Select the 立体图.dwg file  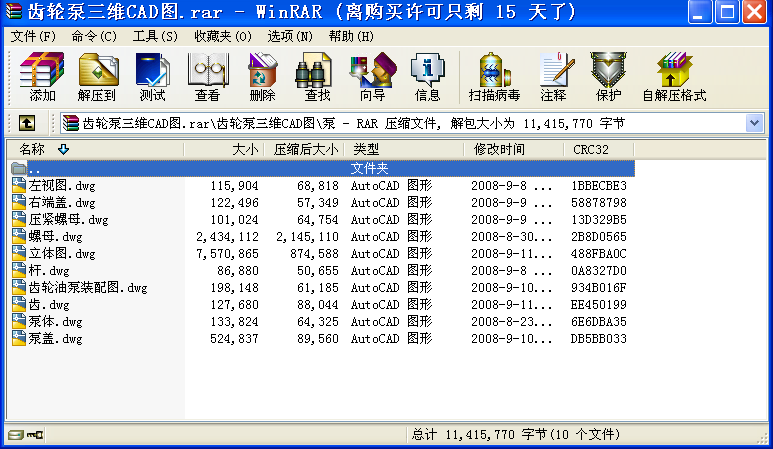[61, 253]
